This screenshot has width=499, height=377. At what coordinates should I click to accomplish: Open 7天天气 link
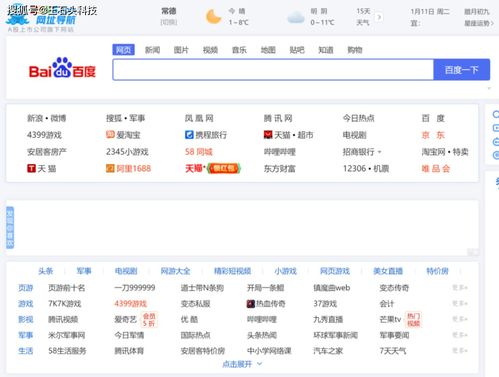tap(393, 351)
